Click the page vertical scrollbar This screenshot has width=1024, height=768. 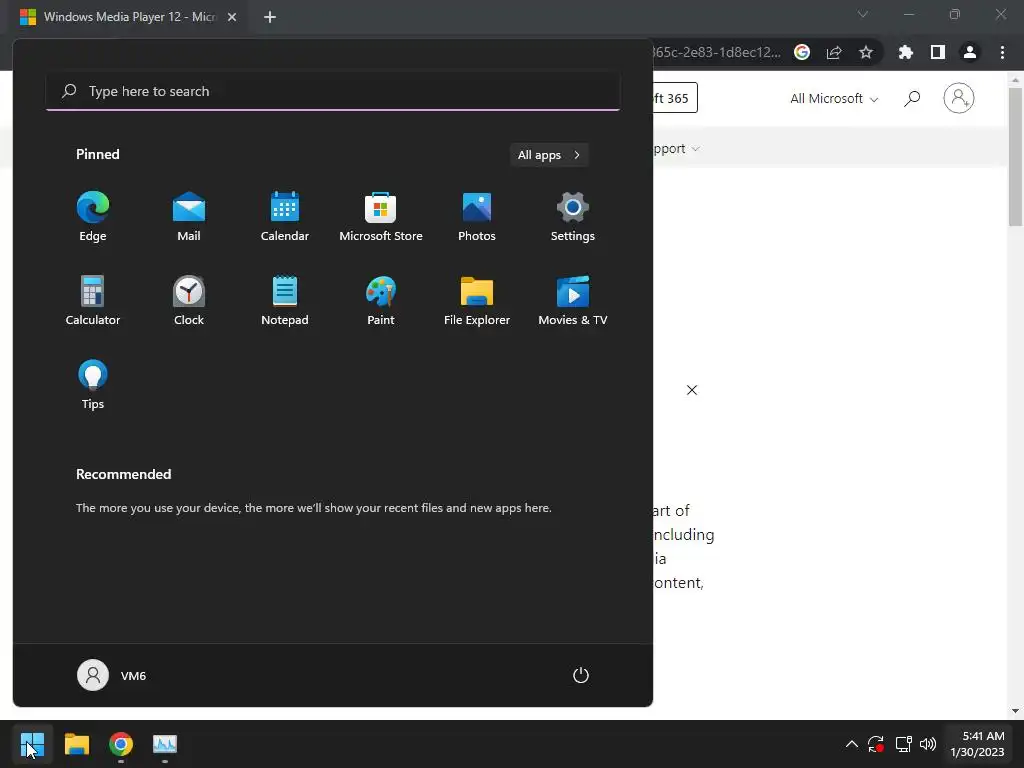tap(1015, 157)
